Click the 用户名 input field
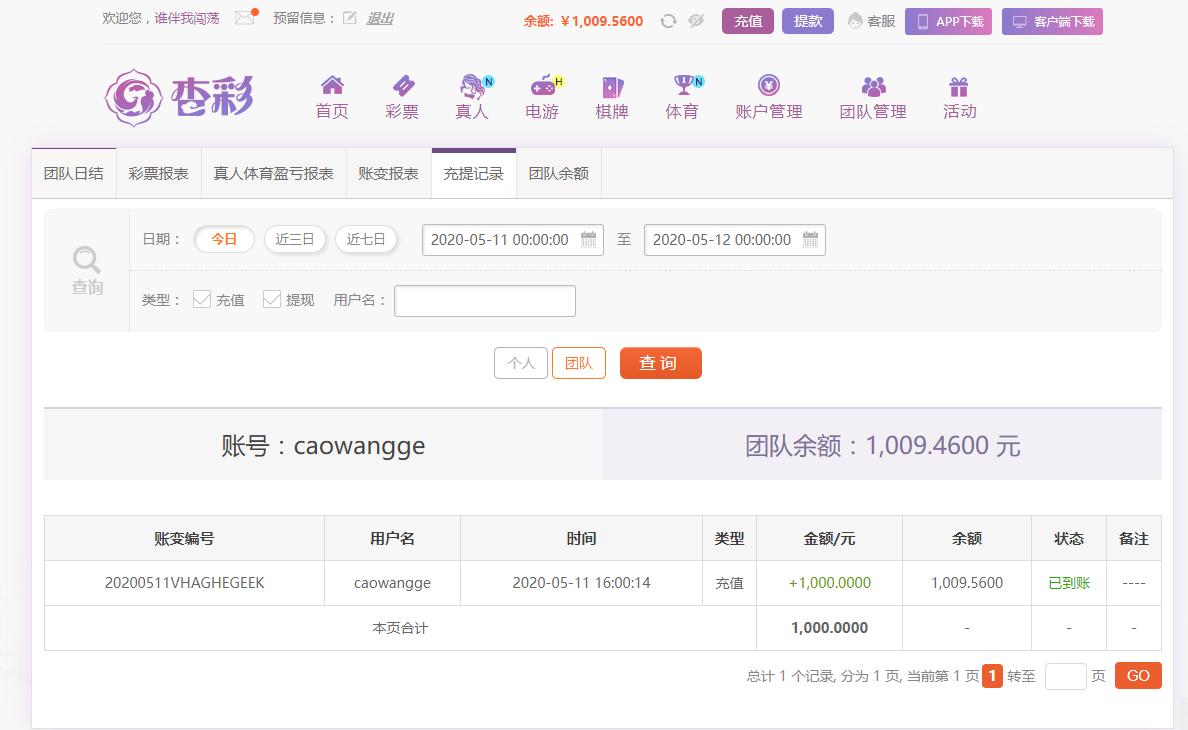 coord(485,301)
